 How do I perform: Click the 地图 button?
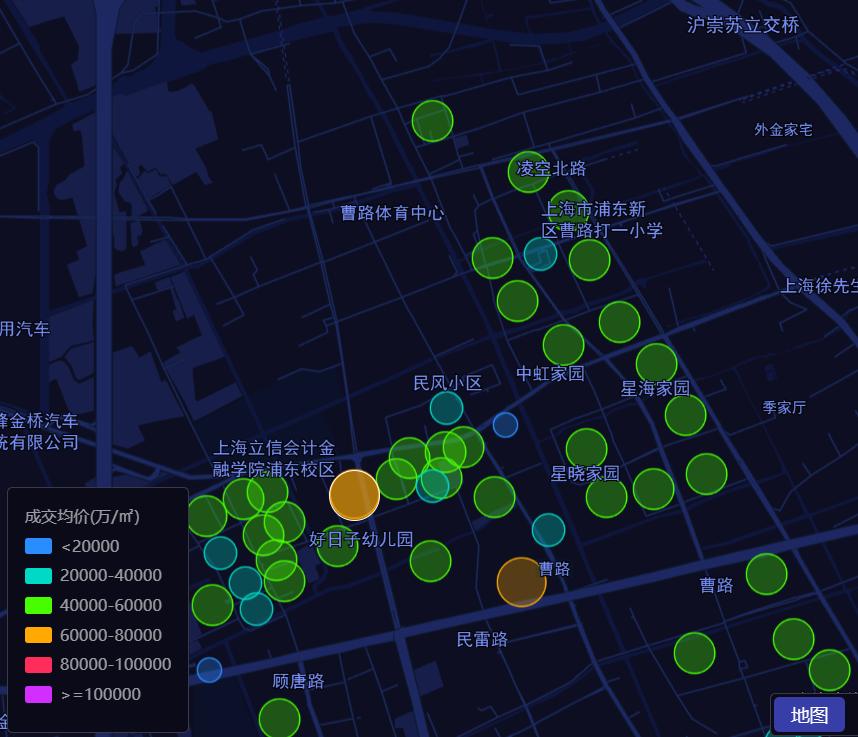click(x=809, y=715)
